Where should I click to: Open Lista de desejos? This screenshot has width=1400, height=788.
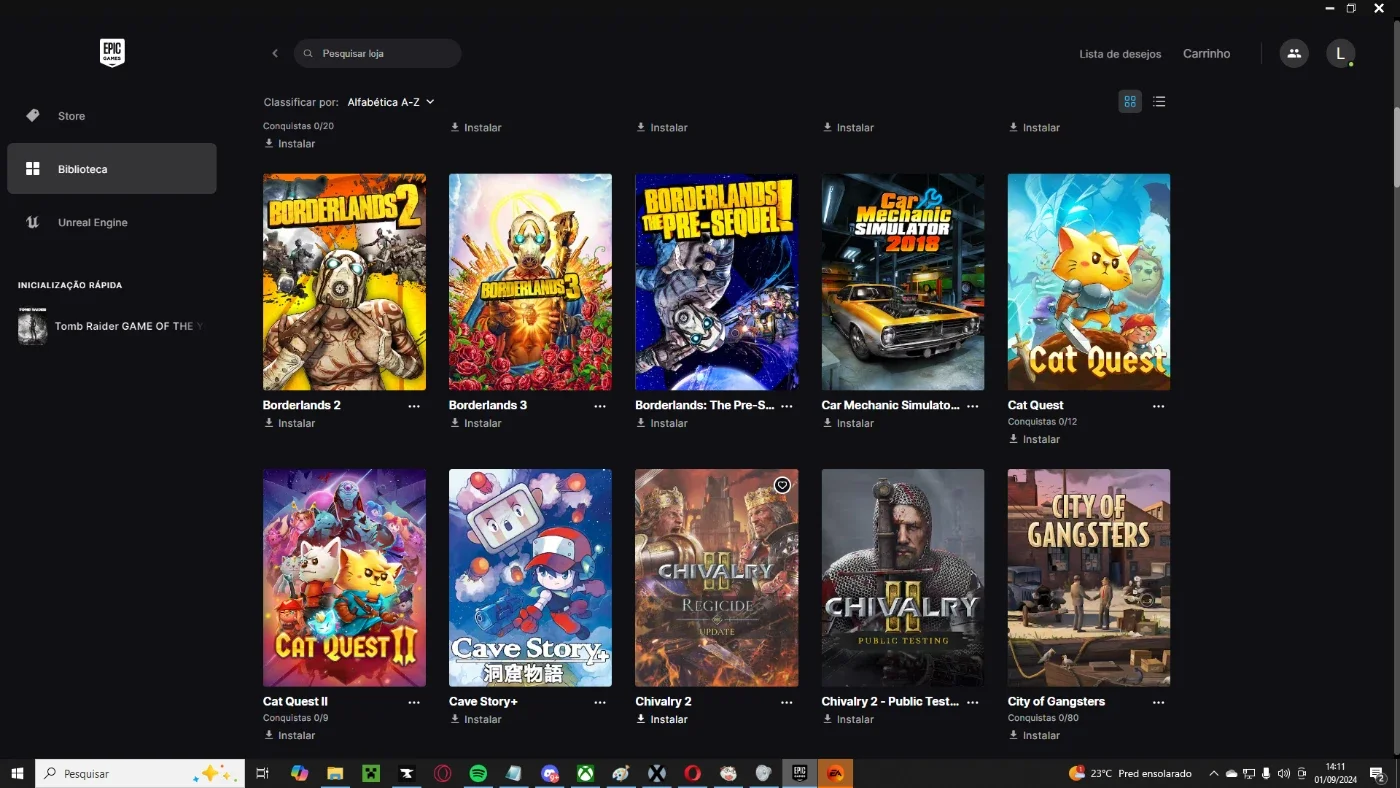tap(1120, 54)
